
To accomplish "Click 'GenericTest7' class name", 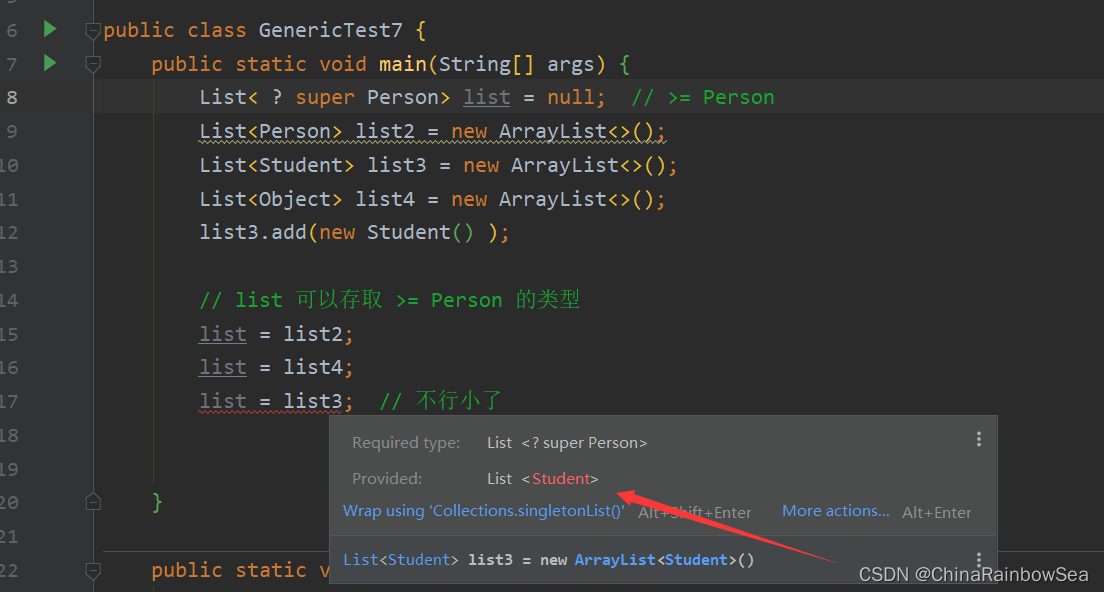I will pos(330,30).
